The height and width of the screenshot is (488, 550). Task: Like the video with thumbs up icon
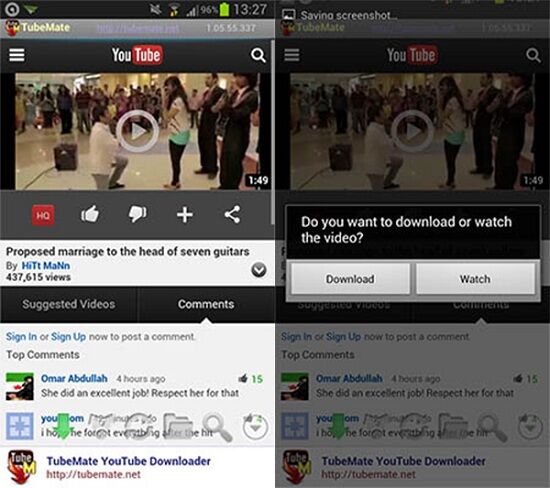coord(90,214)
